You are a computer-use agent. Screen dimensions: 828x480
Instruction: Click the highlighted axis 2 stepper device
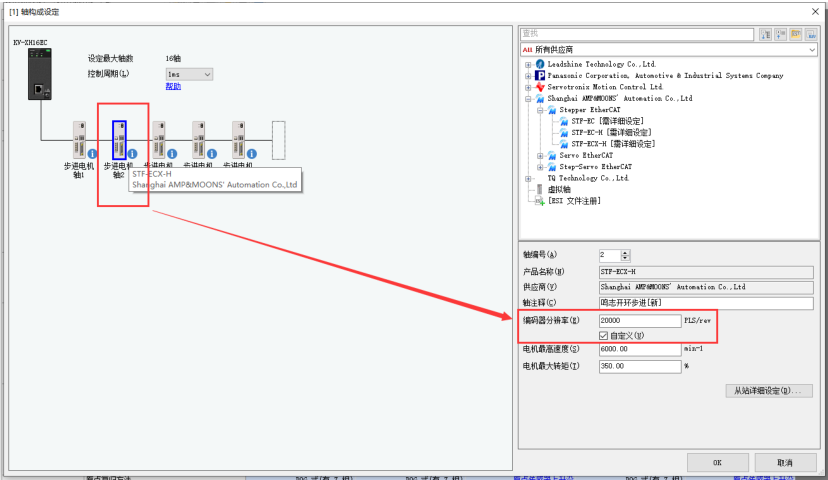coord(119,138)
